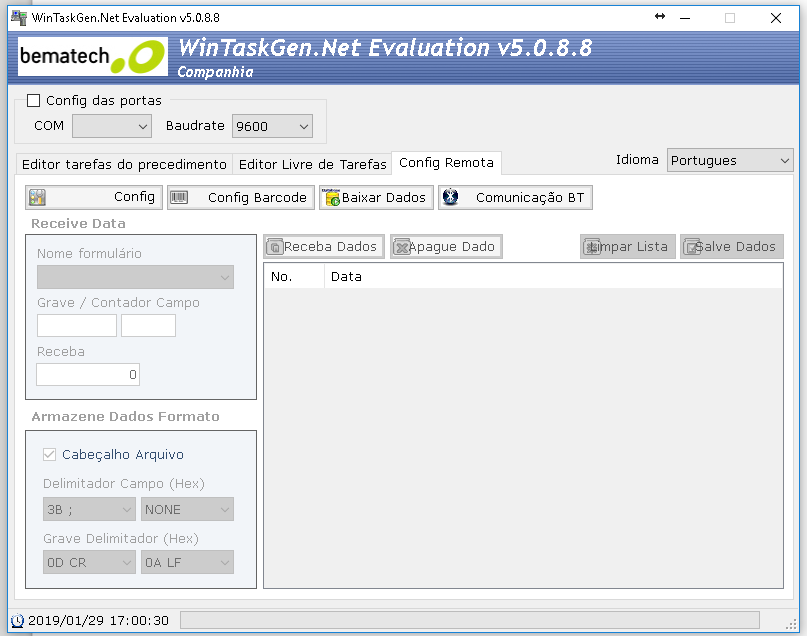Click the Baixar Dados download icon
Viewport: 807px width, 636px height.
331,197
